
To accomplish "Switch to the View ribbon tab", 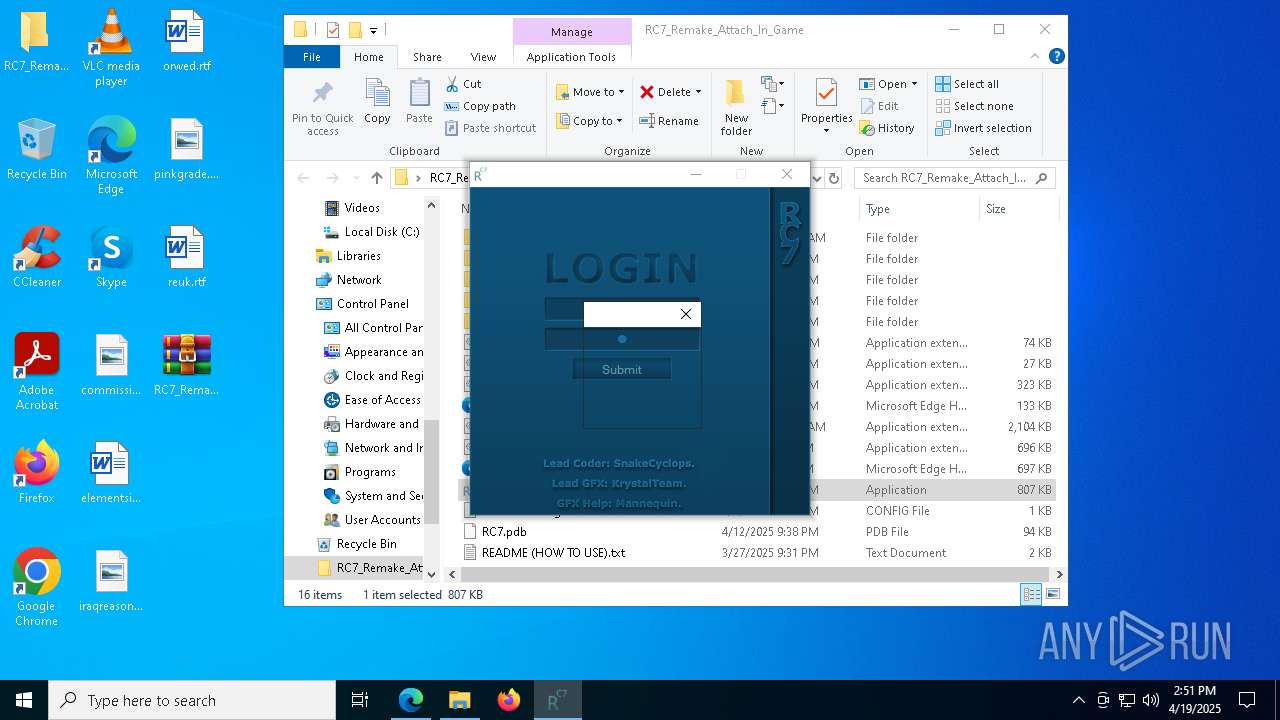I will 483,57.
